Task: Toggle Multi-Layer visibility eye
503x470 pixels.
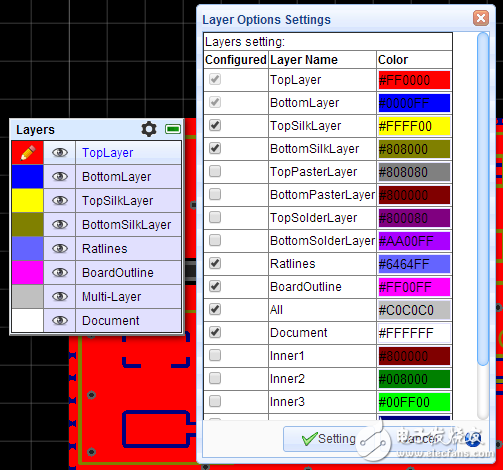Action: click(x=60, y=297)
